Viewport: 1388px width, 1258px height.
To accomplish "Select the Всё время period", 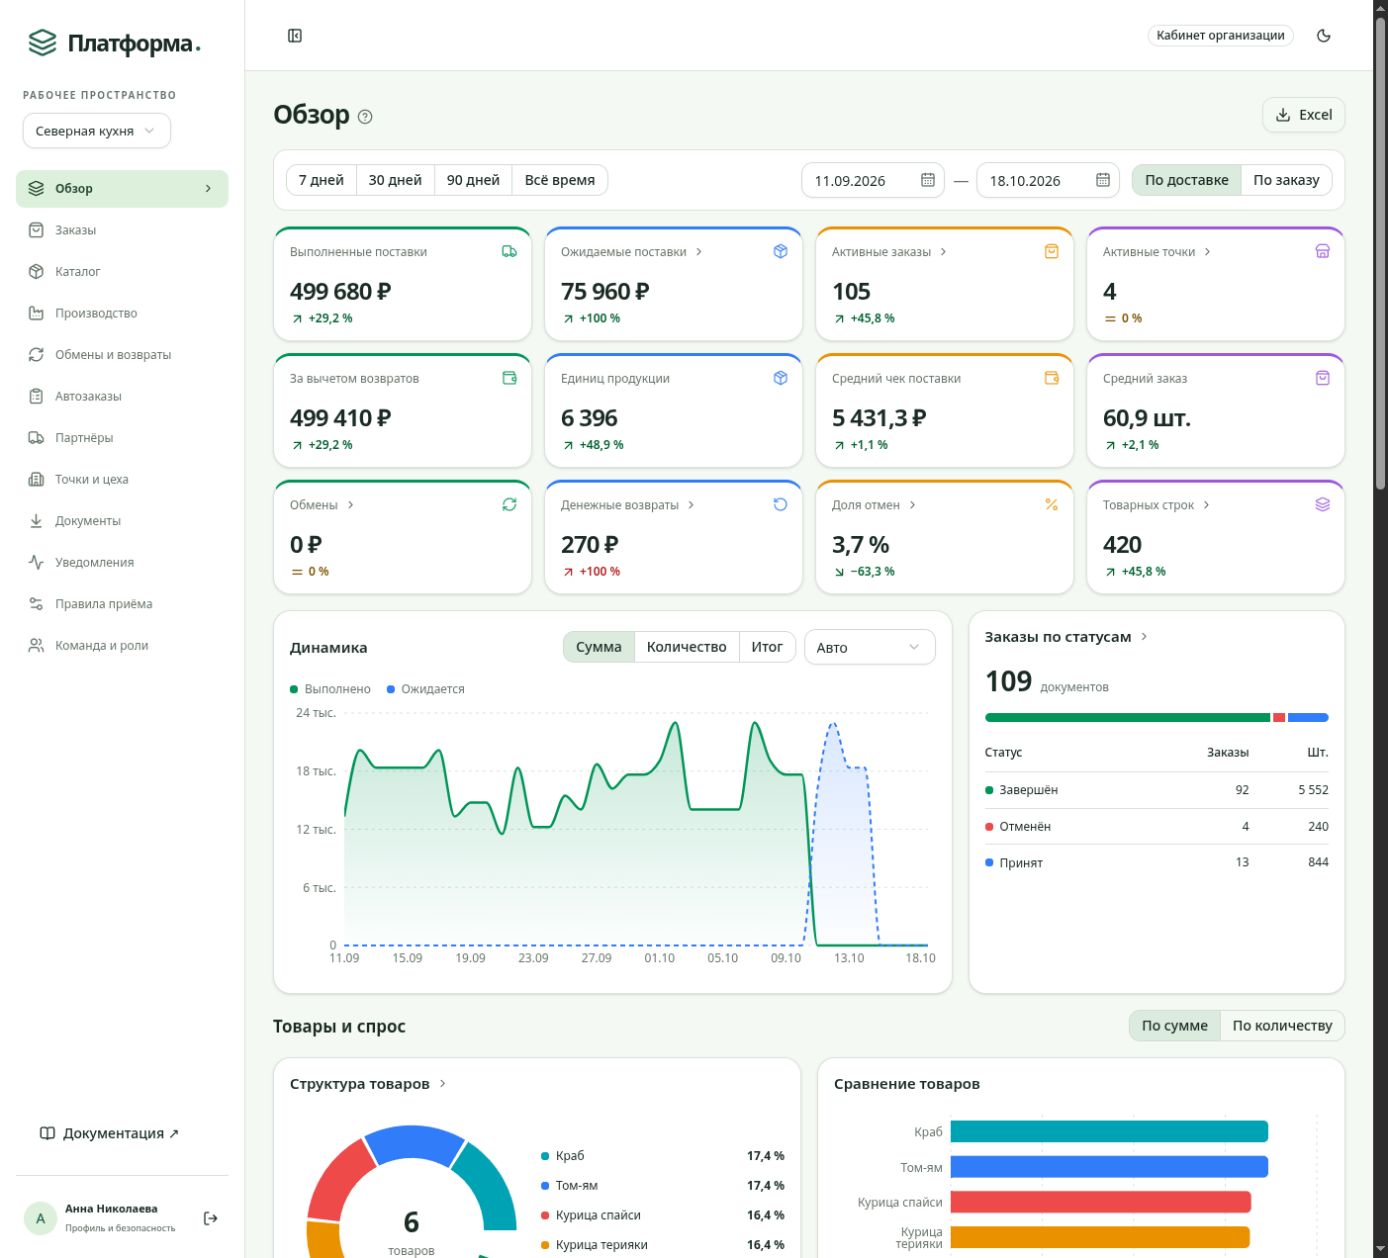I will (560, 180).
